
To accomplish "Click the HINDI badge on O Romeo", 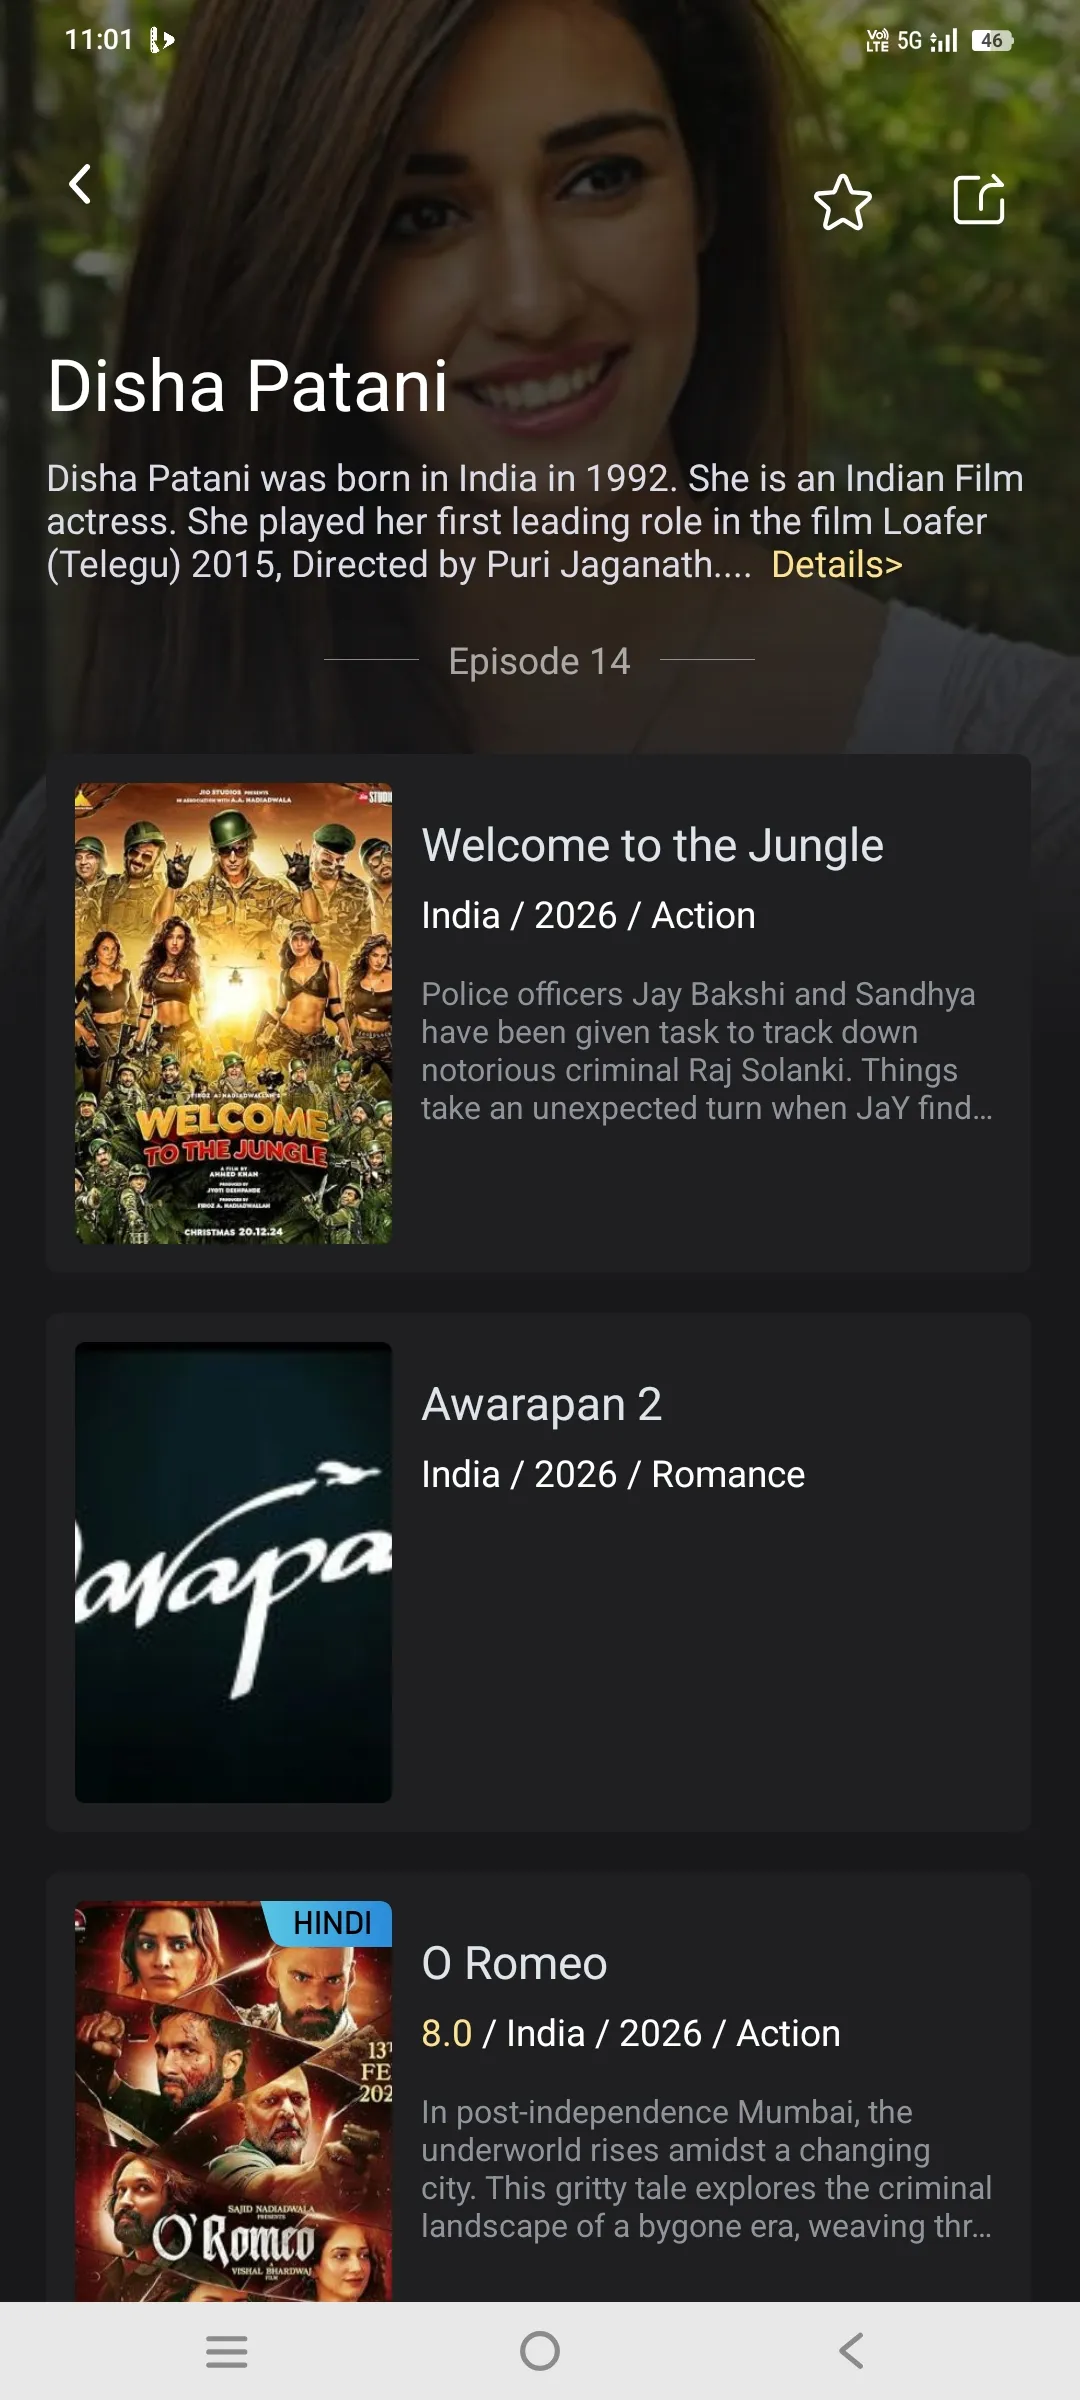I will (x=330, y=1923).
